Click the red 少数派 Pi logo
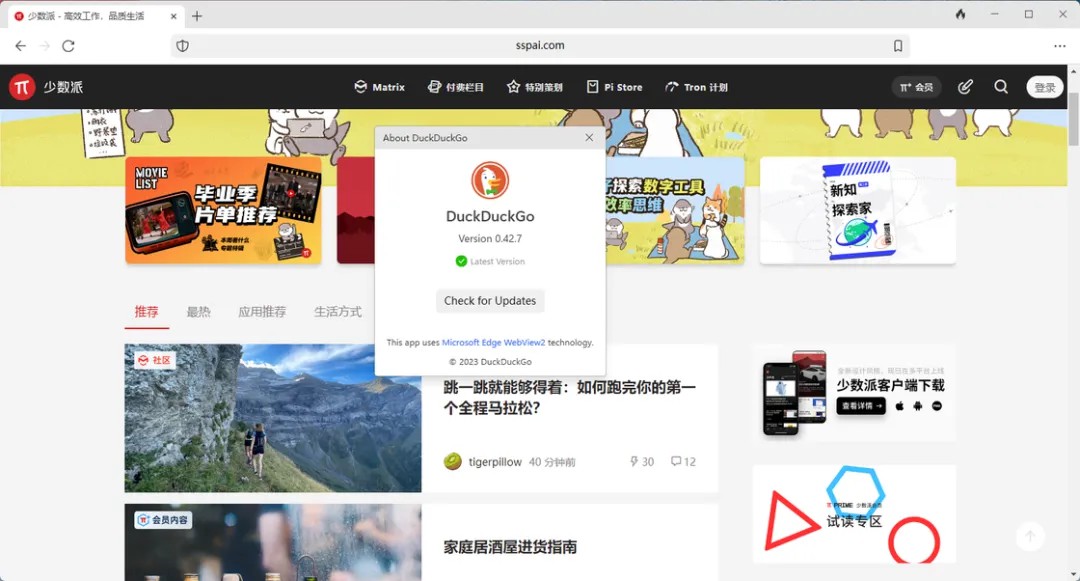The image size is (1080, 581). [22, 87]
